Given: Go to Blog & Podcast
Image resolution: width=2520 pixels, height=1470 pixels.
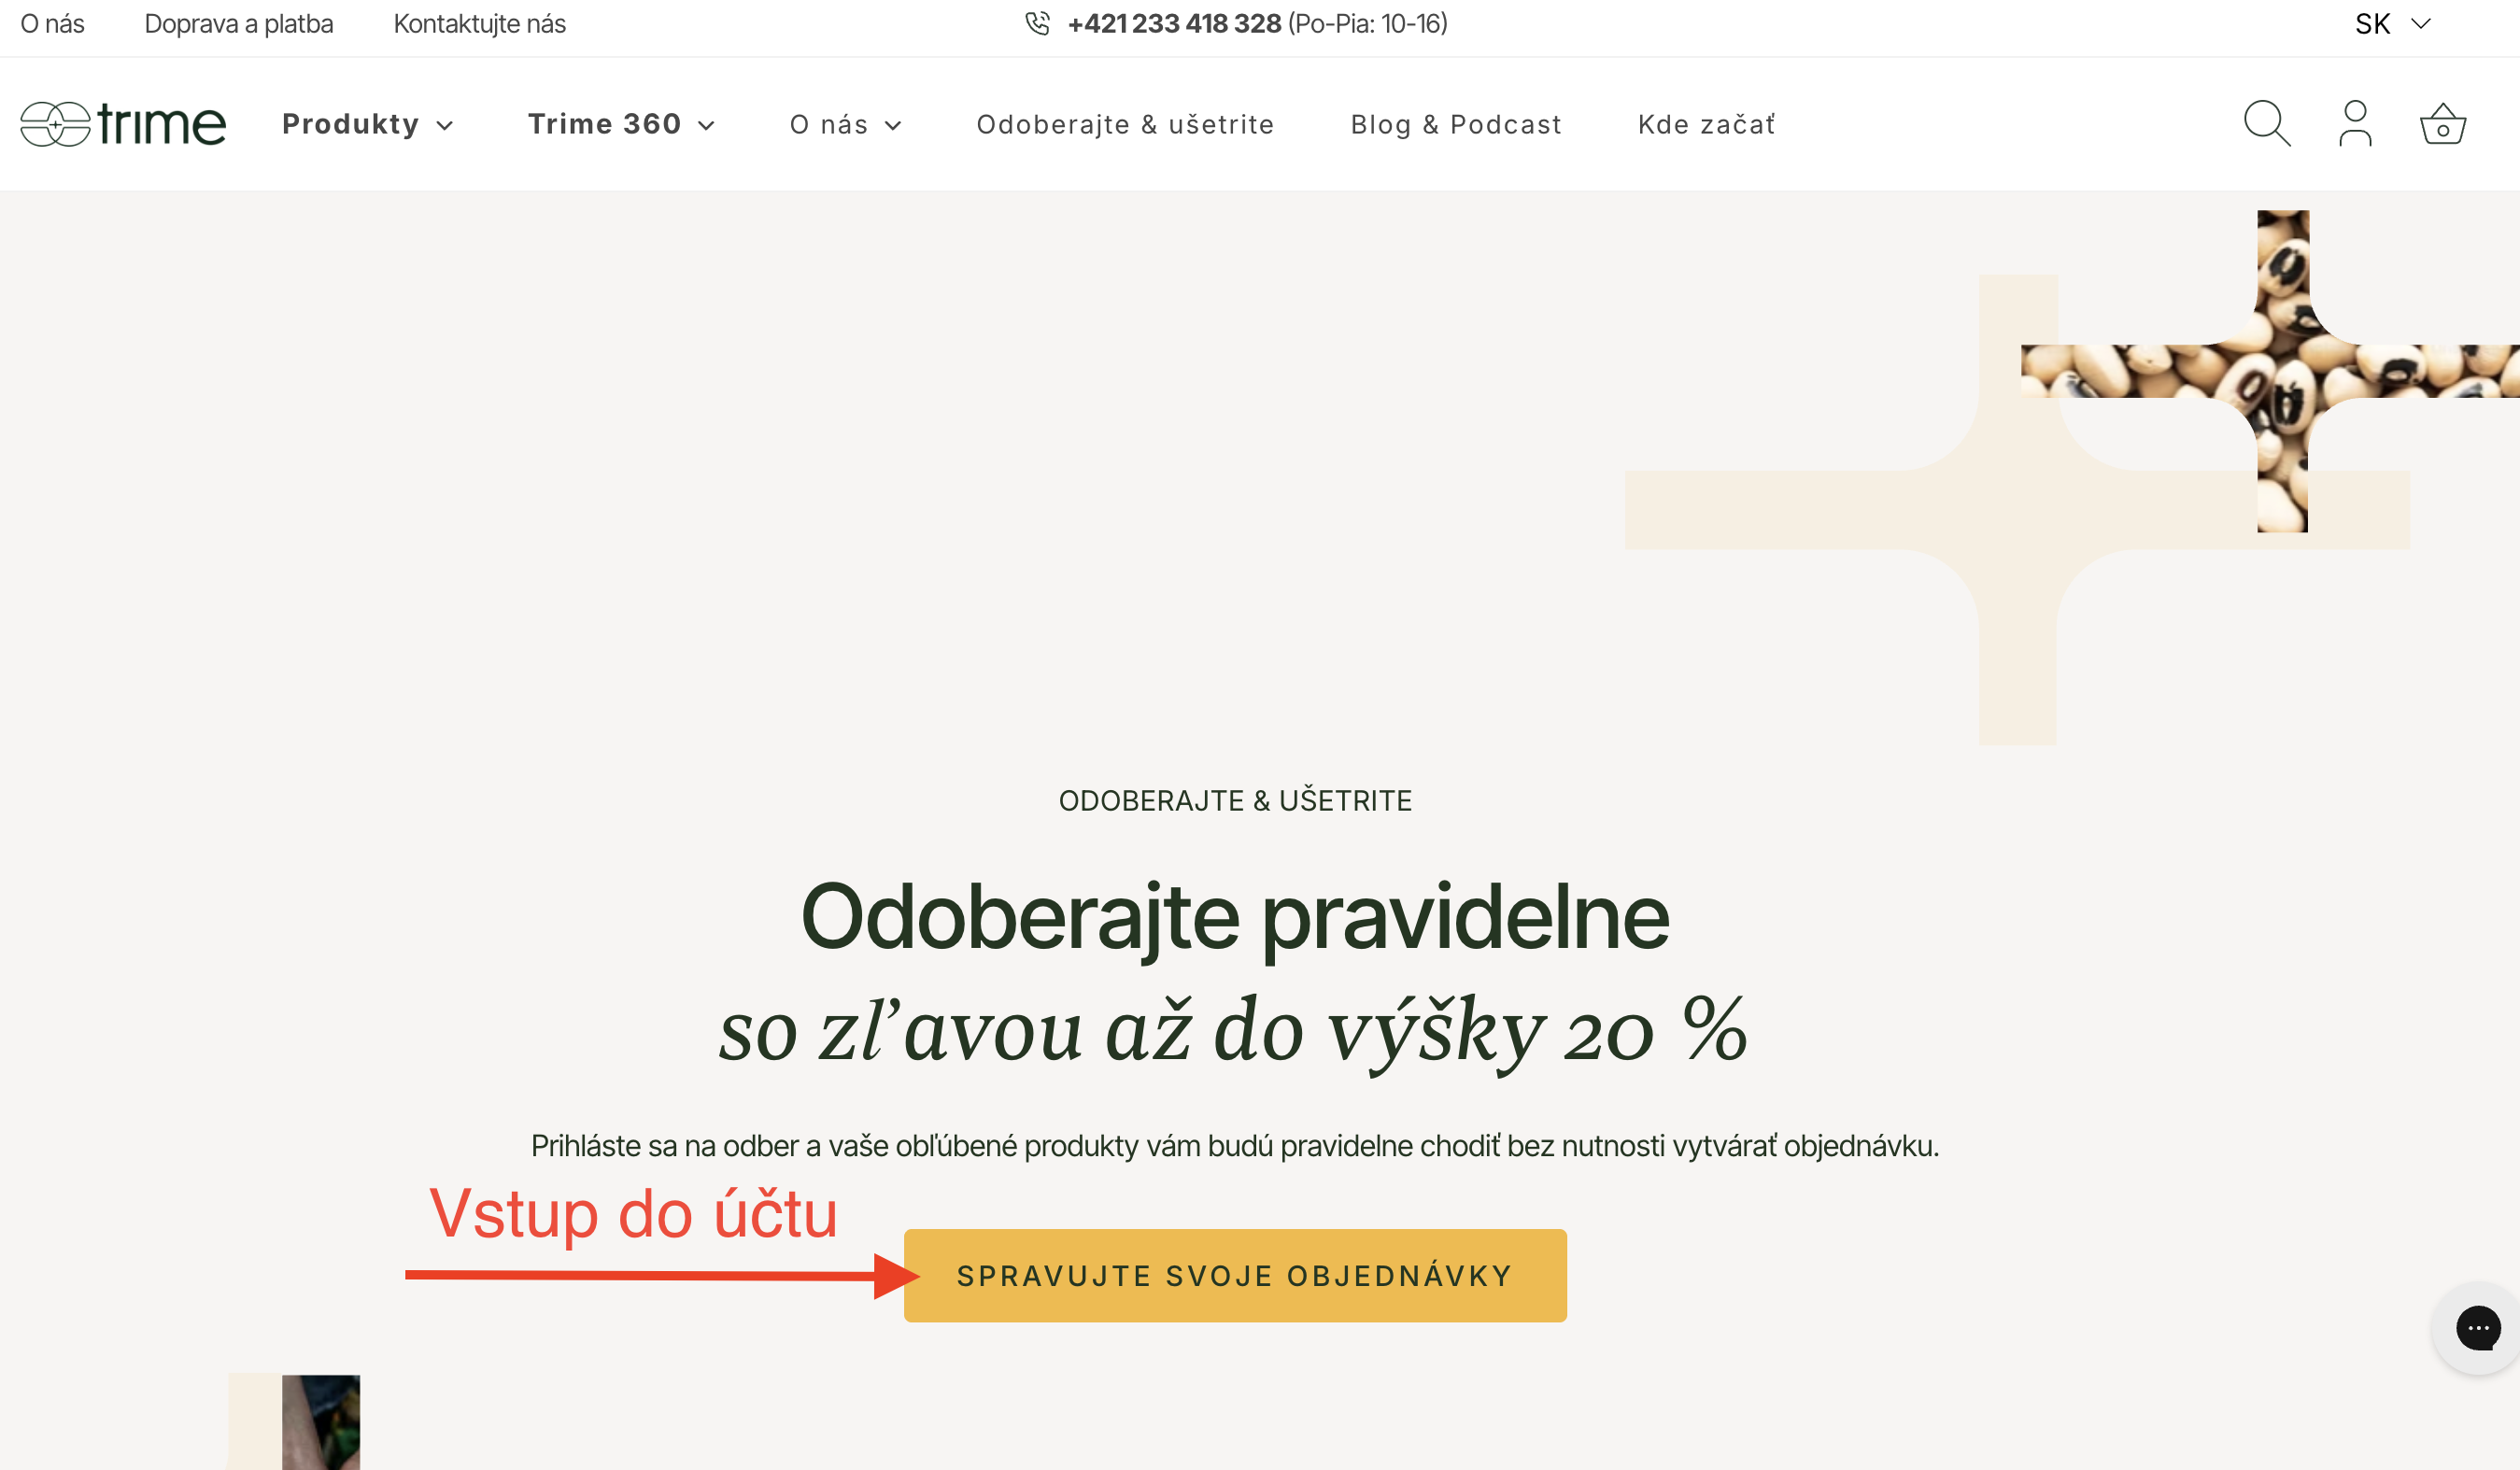Looking at the screenshot, I should [x=1456, y=124].
